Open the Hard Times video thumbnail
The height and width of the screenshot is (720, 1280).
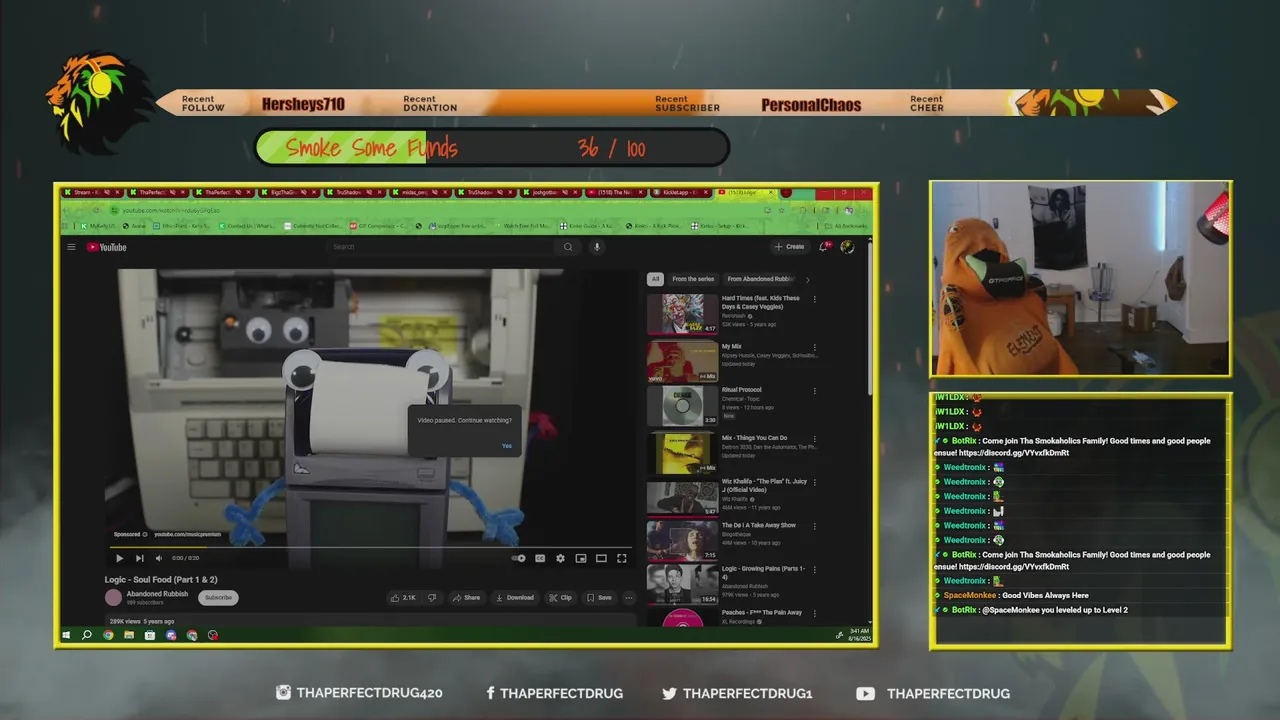[x=682, y=313]
